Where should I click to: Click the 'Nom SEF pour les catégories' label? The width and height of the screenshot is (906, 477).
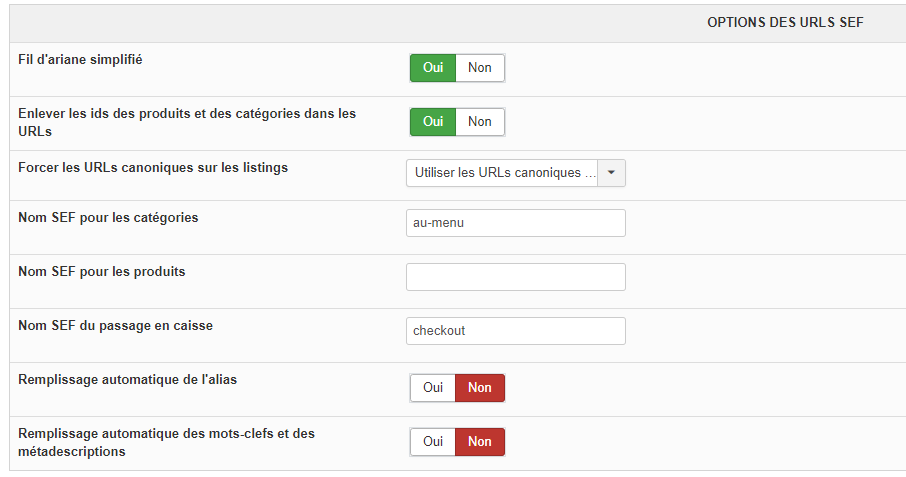tap(108, 218)
